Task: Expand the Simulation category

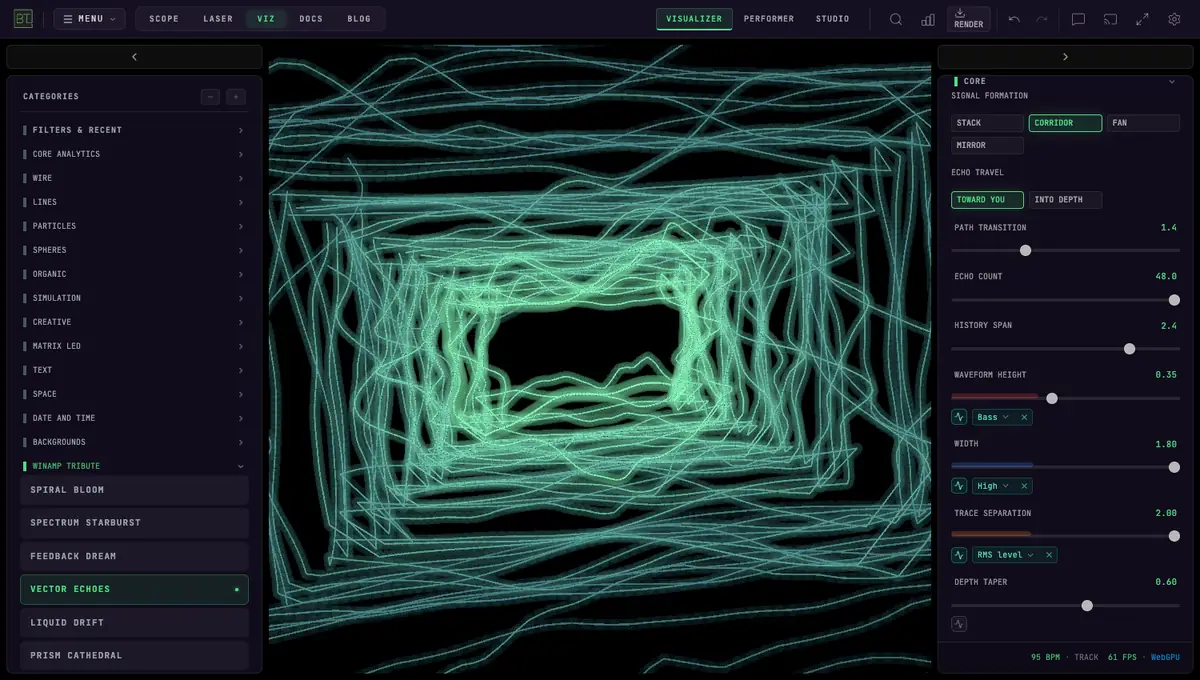Action: (x=134, y=298)
